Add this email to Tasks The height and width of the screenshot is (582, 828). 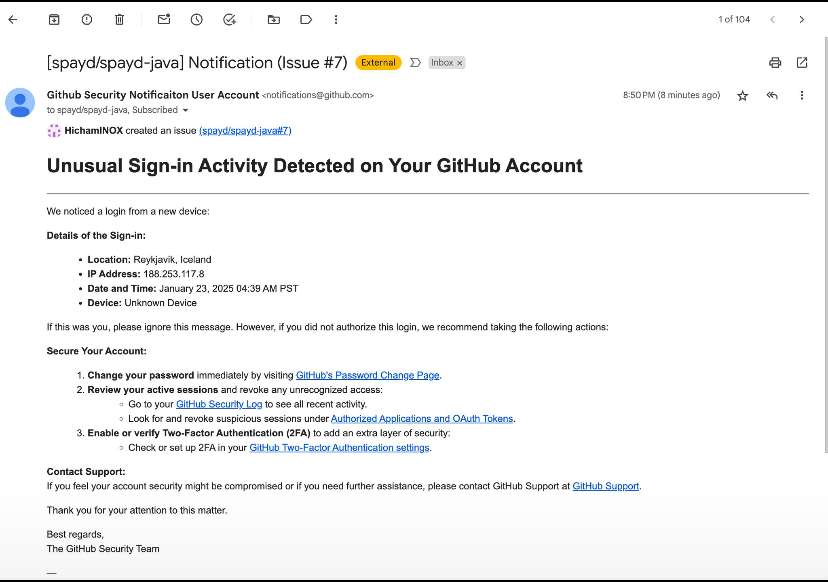pyautogui.click(x=229, y=19)
